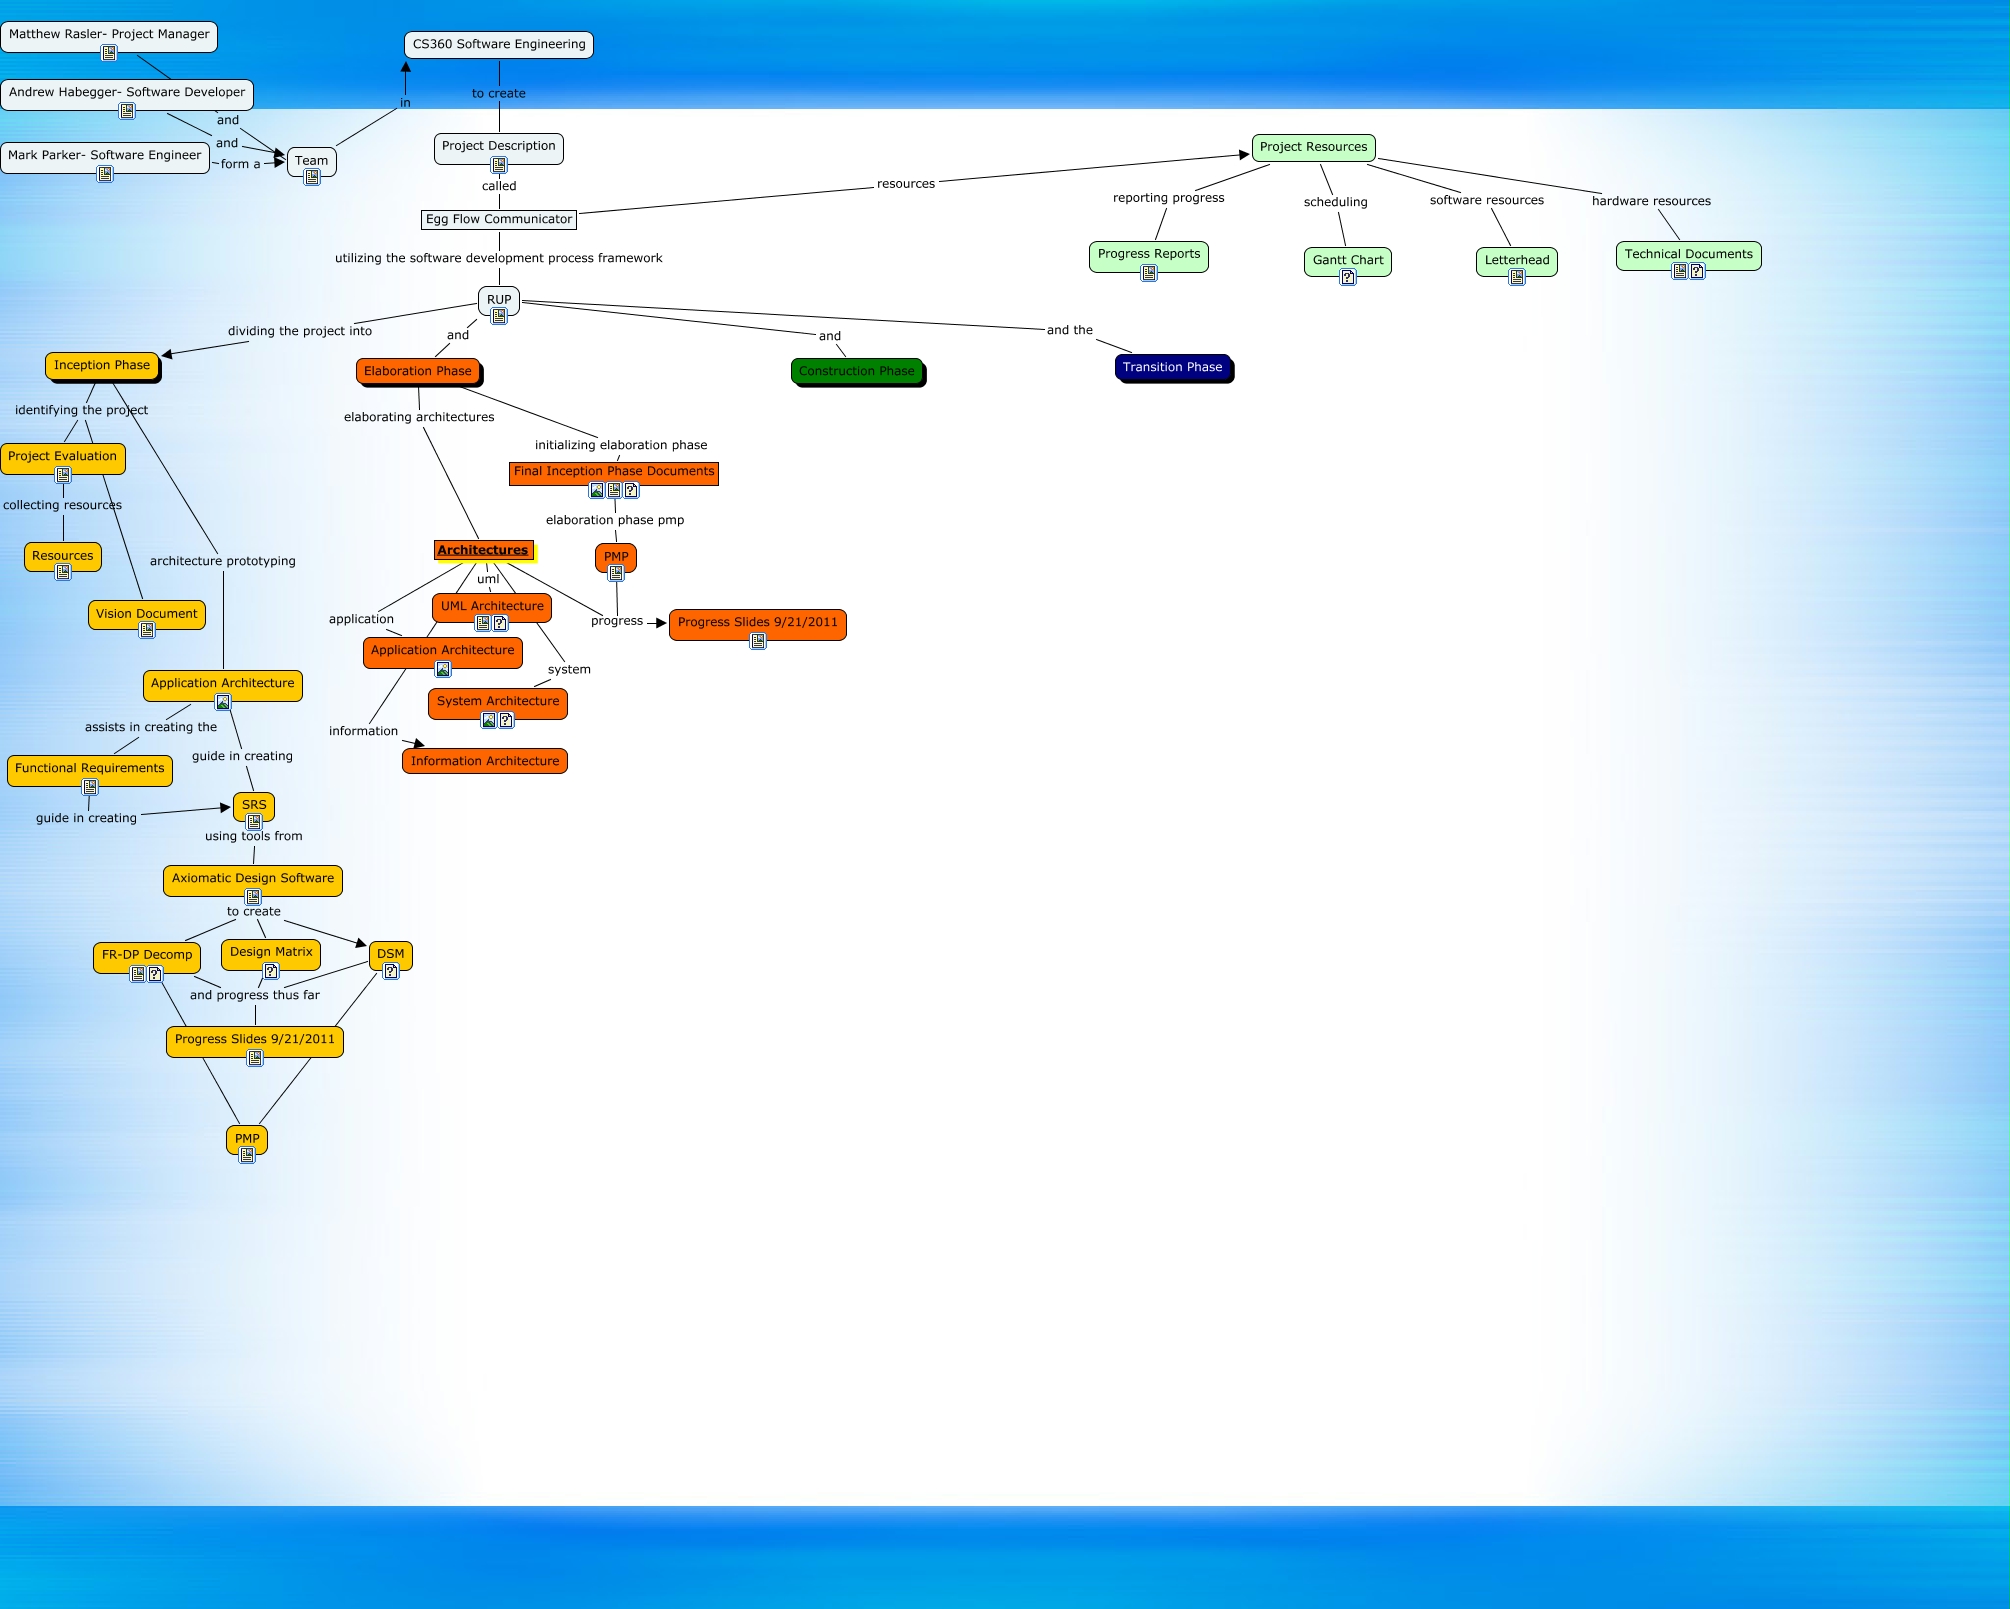The width and height of the screenshot is (2010, 1609).
Task: Click question-mark icon under Technical Documents
Action: [x=1697, y=271]
